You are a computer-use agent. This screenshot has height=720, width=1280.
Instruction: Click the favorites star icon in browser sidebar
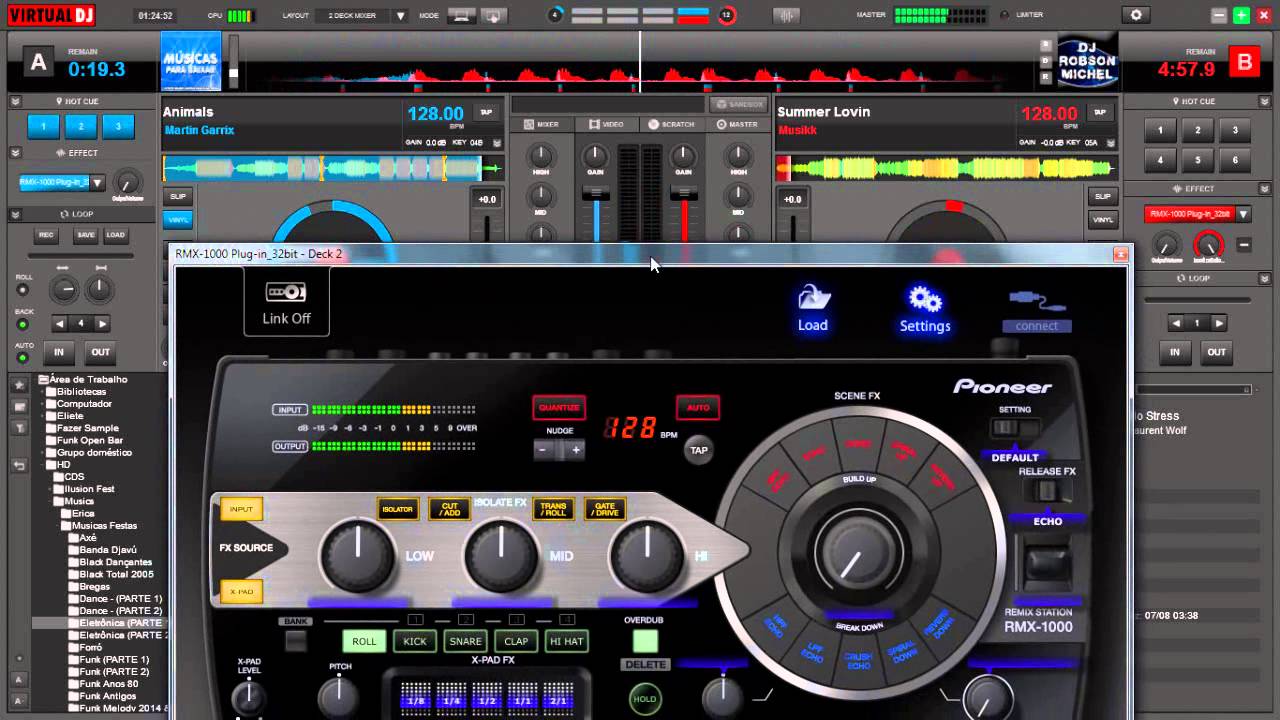coord(19,385)
